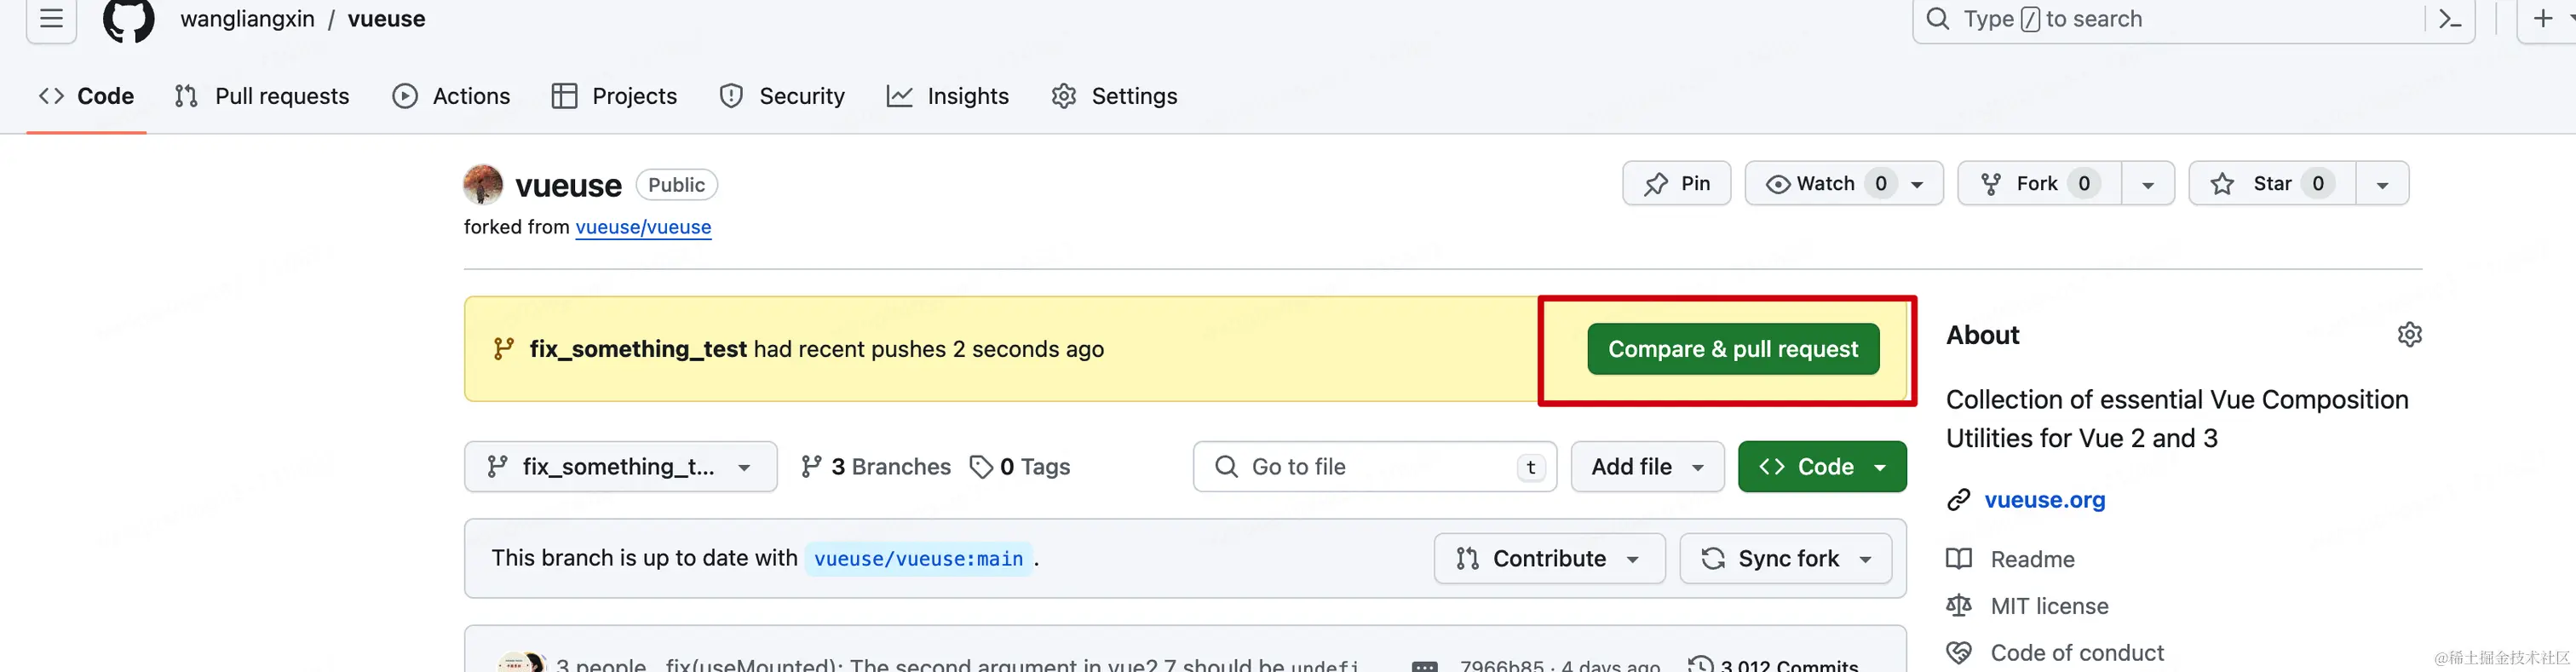
Task: Star the vueuse repository
Action: click(2272, 184)
